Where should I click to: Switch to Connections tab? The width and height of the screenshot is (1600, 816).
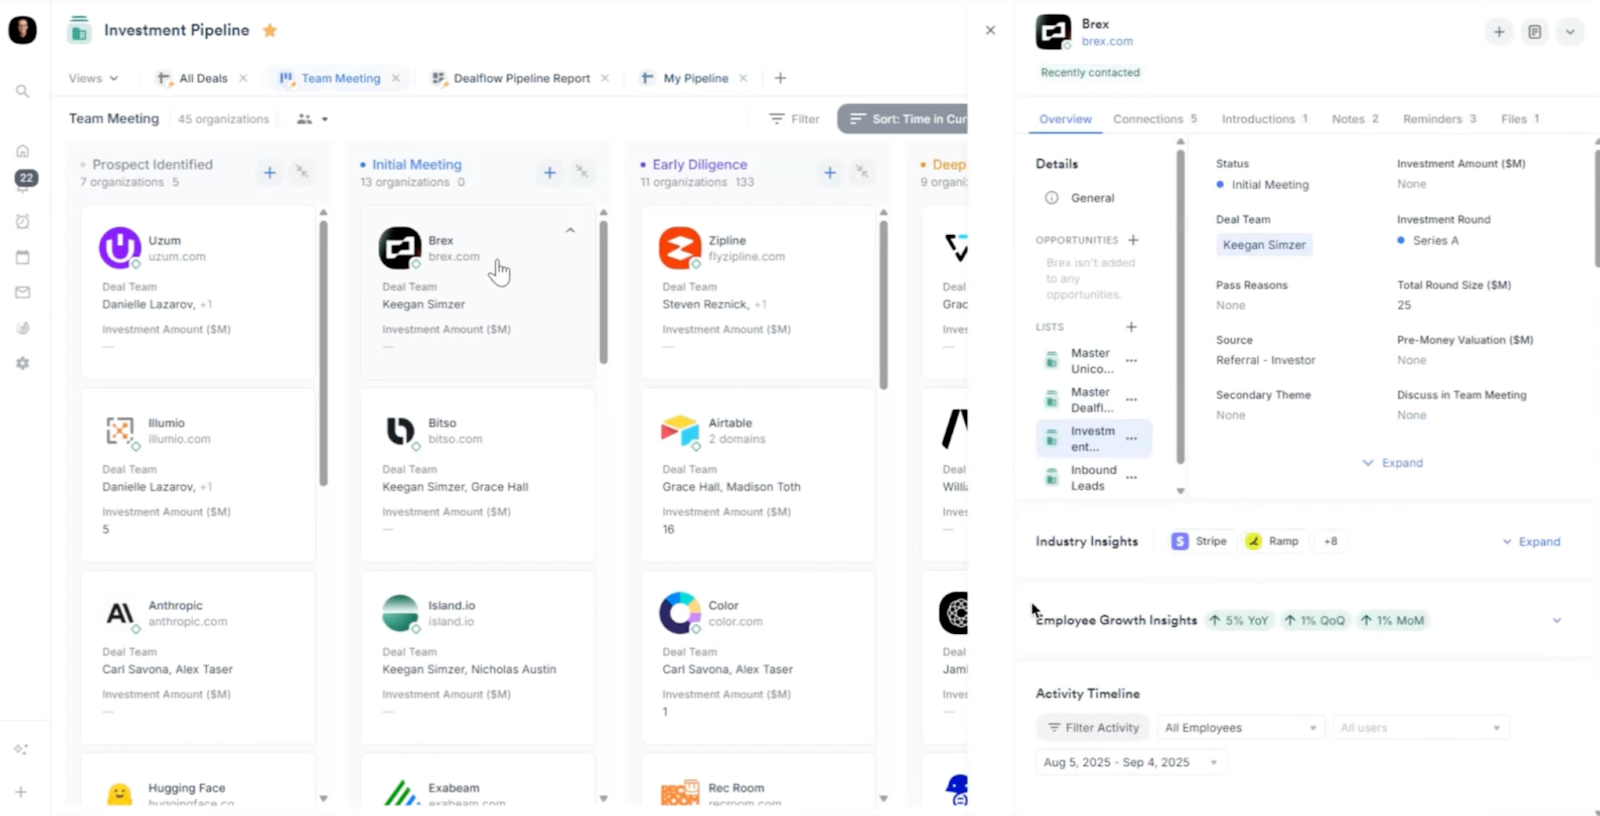click(1155, 119)
